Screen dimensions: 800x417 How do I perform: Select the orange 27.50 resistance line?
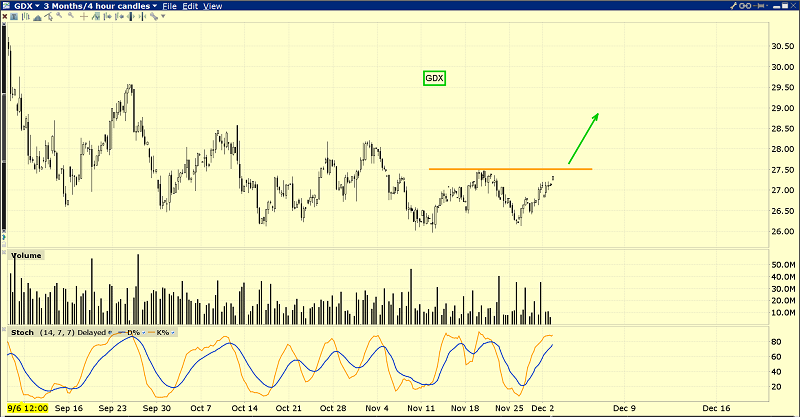click(510, 169)
